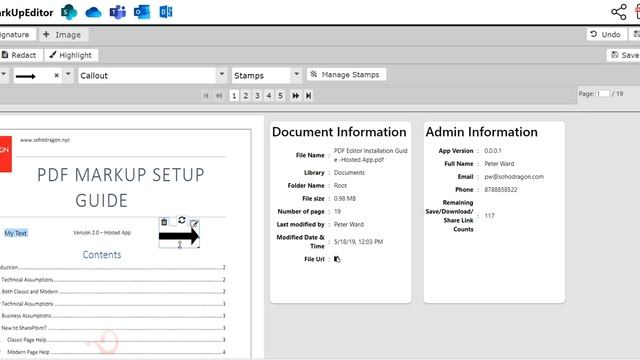Undo the last action
Image resolution: width=640 pixels, height=360 pixels.
pos(606,34)
